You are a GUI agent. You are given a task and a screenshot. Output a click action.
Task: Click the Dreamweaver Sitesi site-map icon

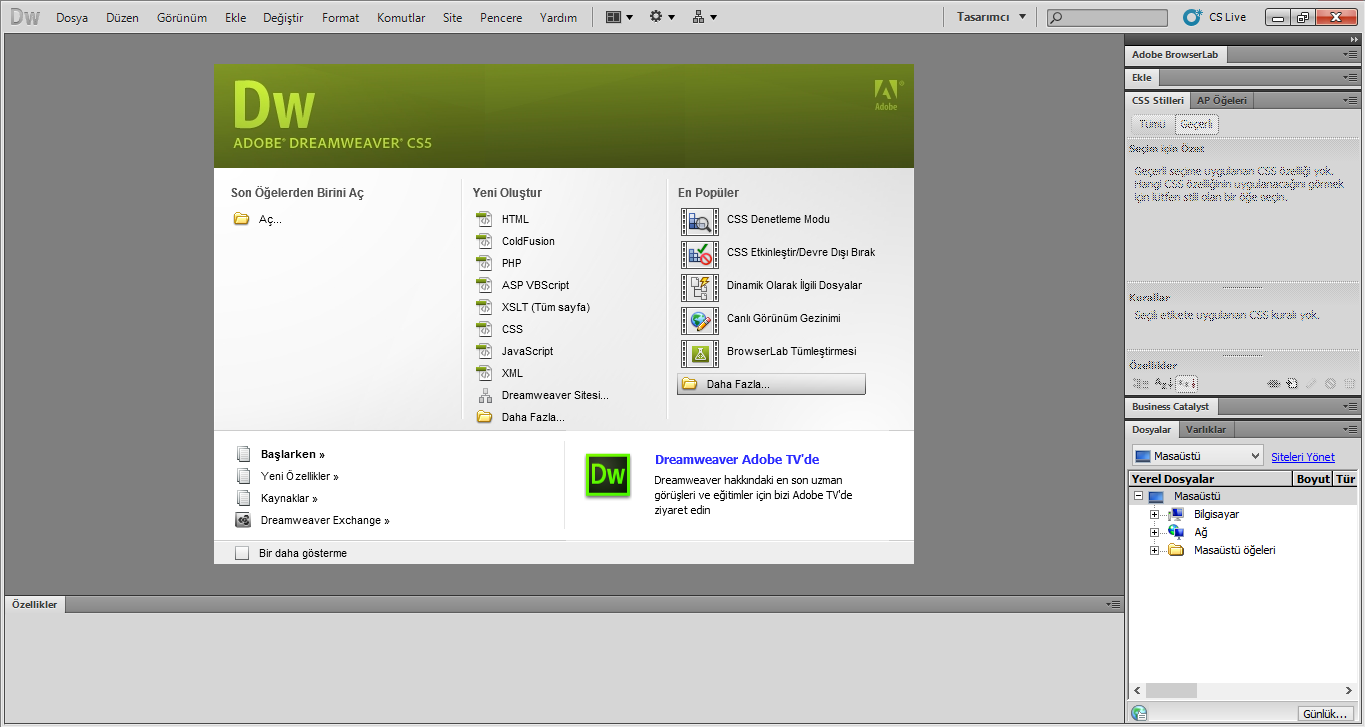tap(485, 395)
